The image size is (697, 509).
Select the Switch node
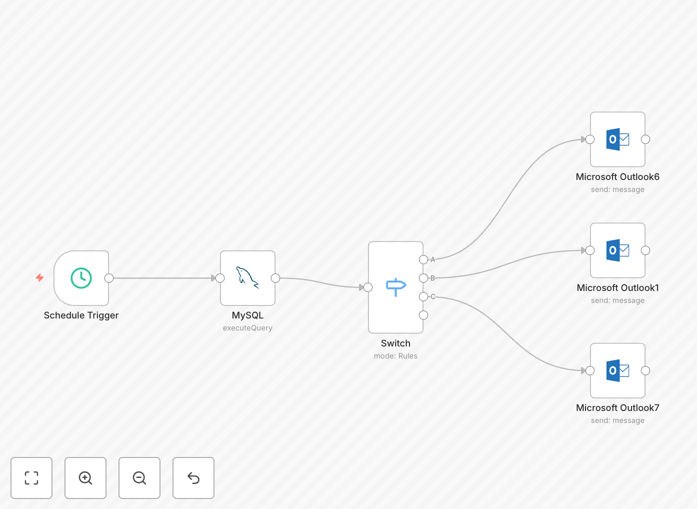pyautogui.click(x=396, y=287)
